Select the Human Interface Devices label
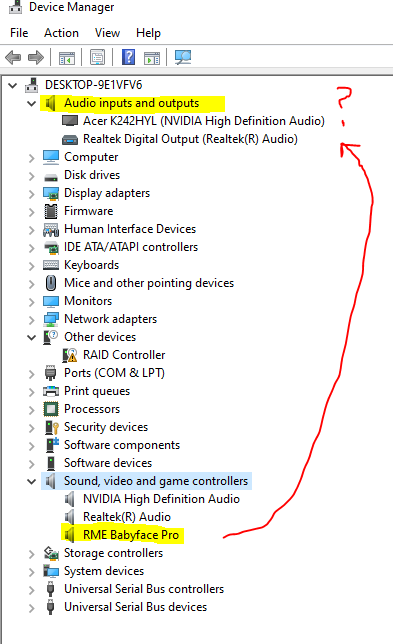 (x=130, y=229)
